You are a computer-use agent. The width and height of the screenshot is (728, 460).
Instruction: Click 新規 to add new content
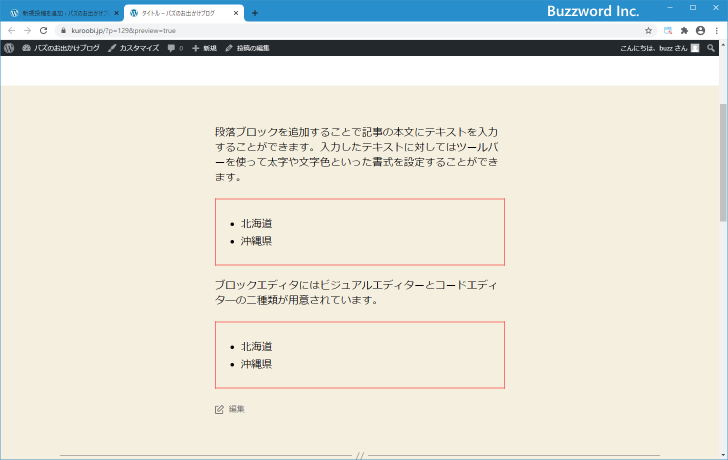tap(205, 48)
